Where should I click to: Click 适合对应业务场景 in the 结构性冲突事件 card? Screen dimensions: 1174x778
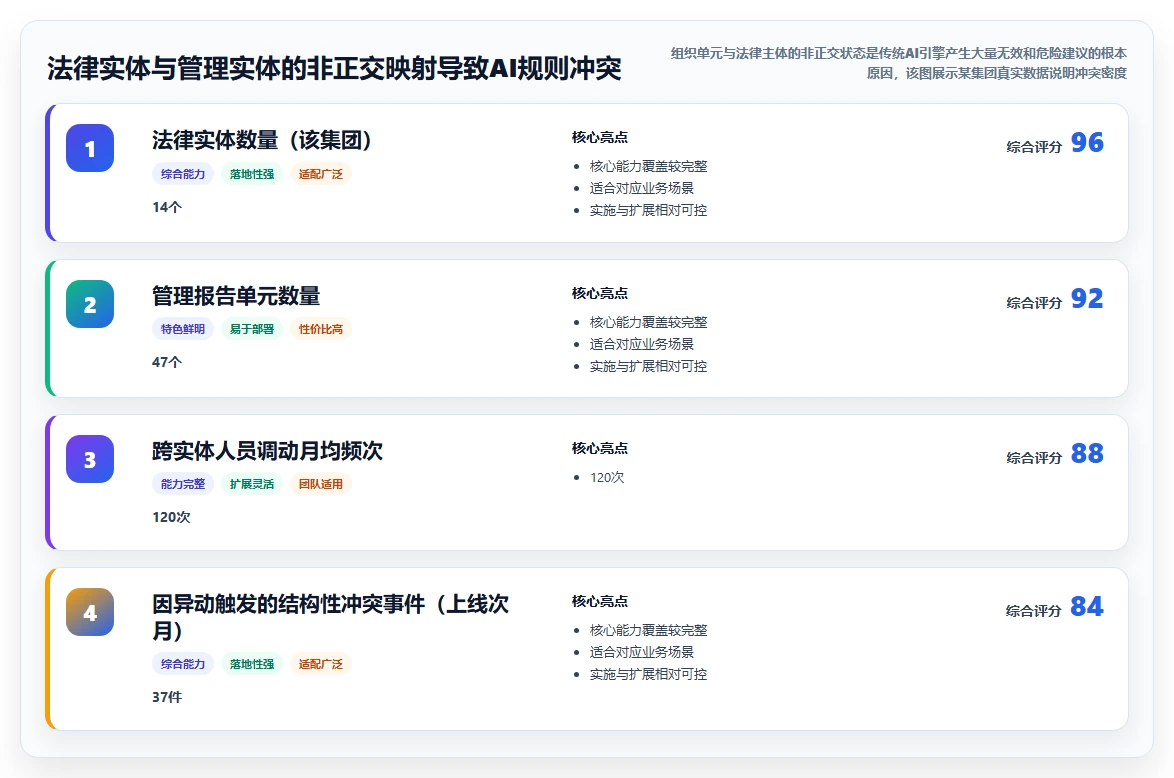[642, 652]
